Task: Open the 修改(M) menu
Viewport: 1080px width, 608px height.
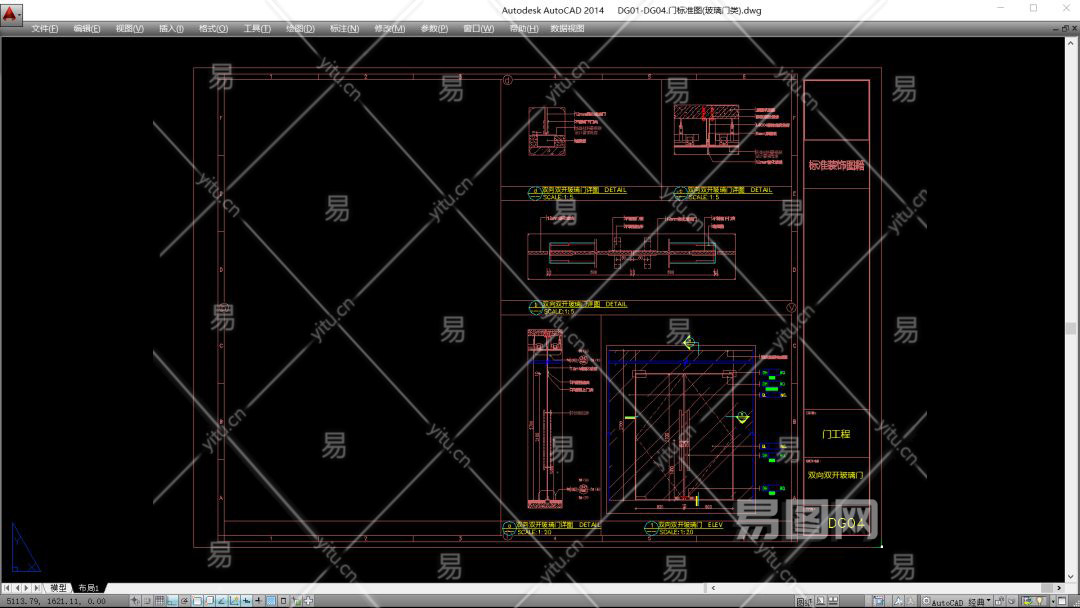Action: point(390,28)
